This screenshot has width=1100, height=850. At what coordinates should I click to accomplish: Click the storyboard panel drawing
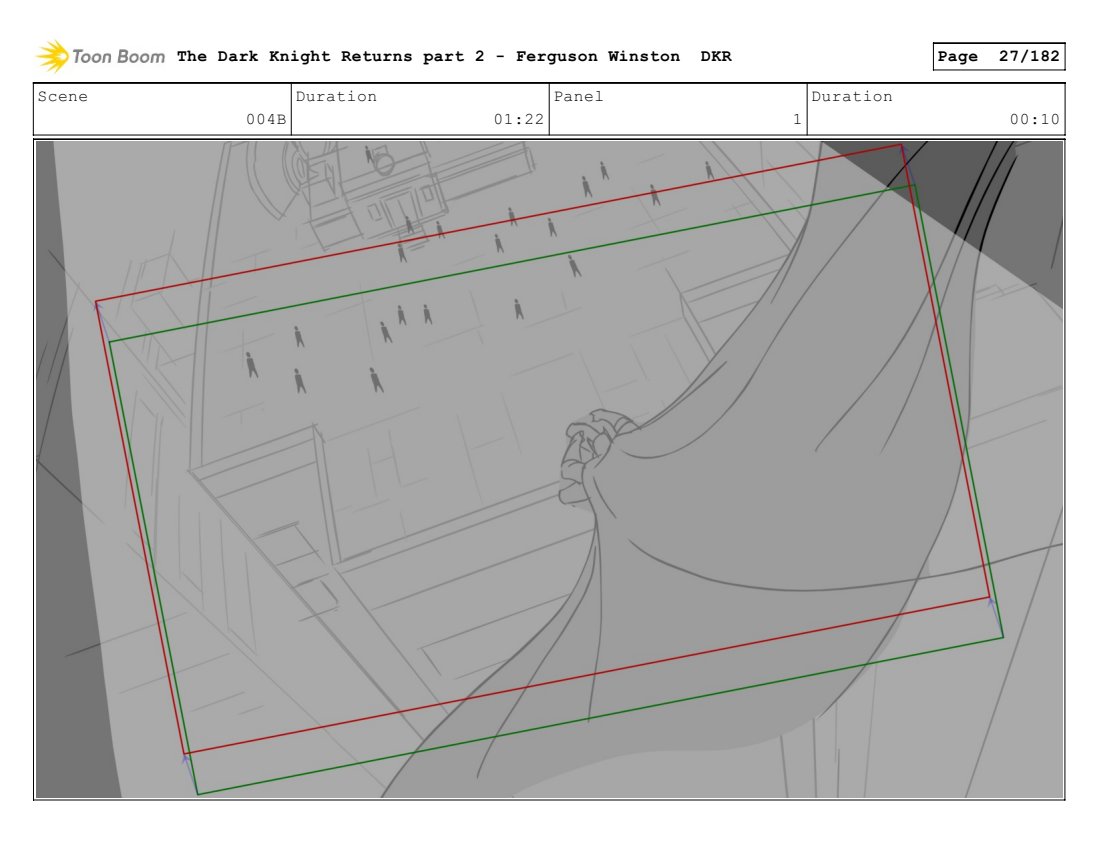point(549,469)
